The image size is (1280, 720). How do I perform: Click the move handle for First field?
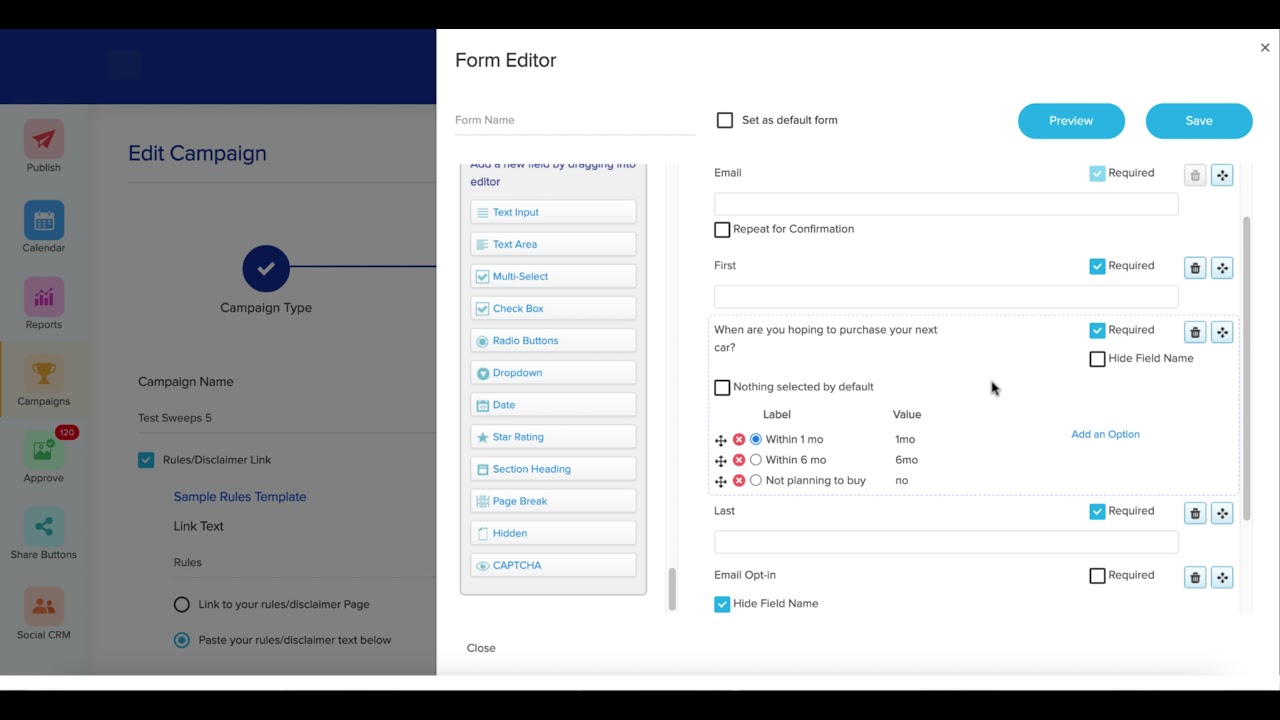pyautogui.click(x=1222, y=268)
